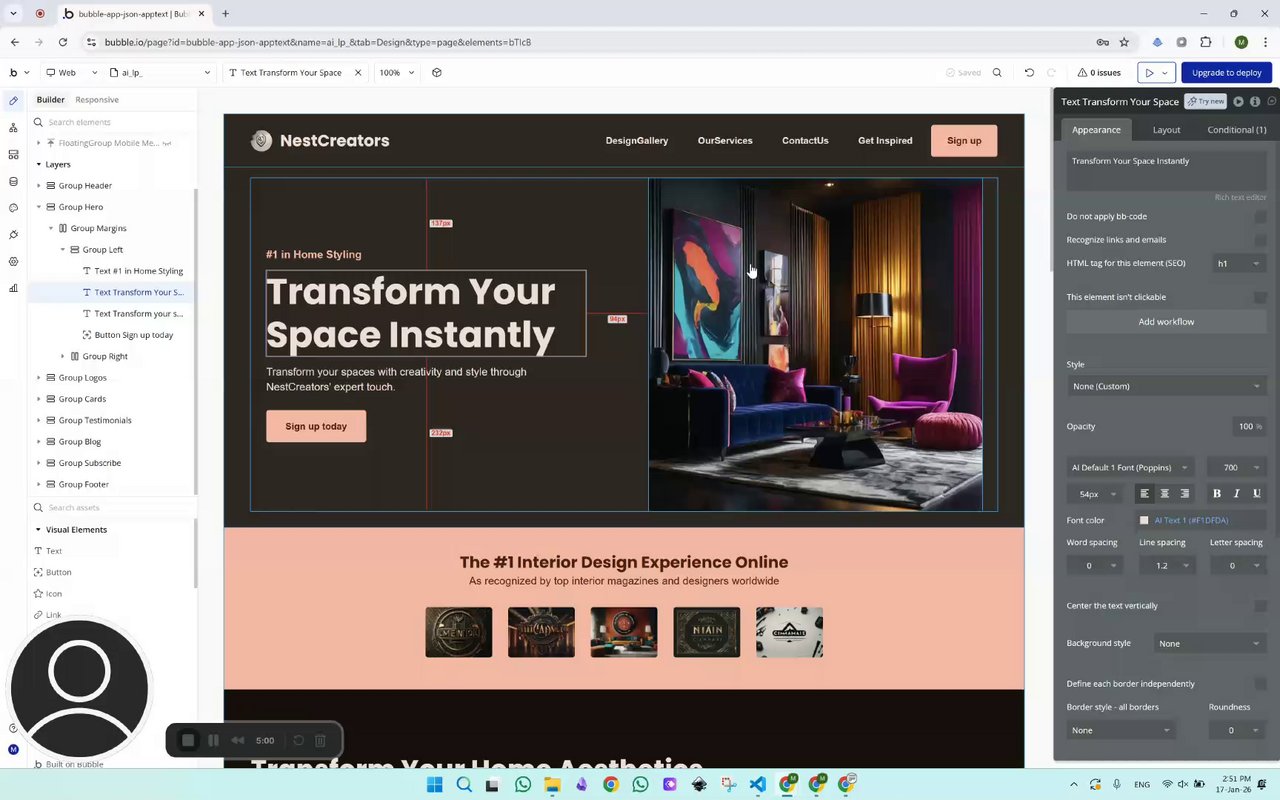Open the Settings gear icon in left sidebar
Image resolution: width=1280 pixels, height=800 pixels.
click(13, 261)
